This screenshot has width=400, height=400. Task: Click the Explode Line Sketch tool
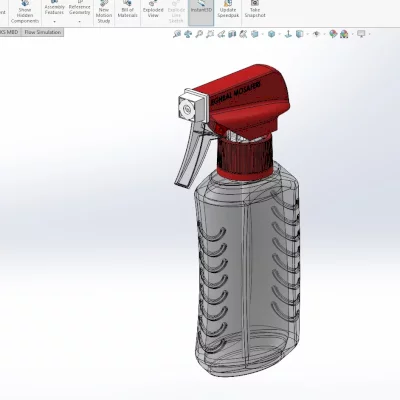coord(176,13)
